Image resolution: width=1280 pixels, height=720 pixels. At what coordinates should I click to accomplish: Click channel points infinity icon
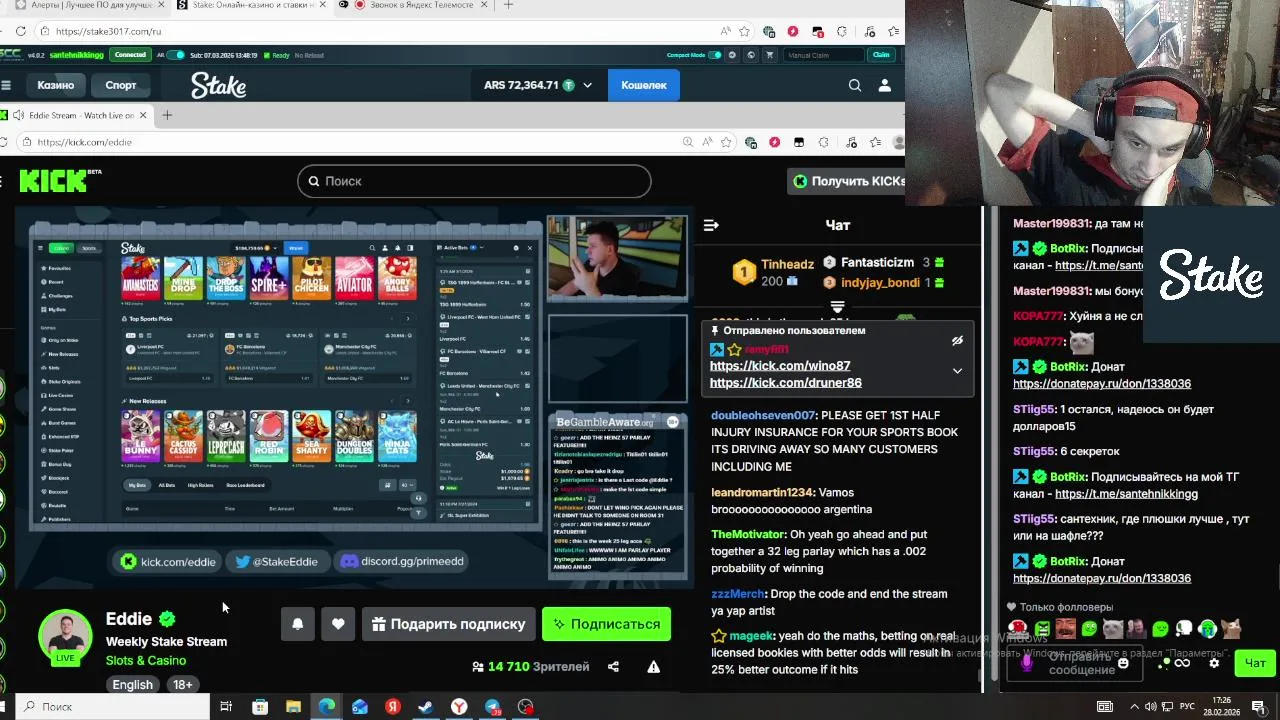(1181, 663)
